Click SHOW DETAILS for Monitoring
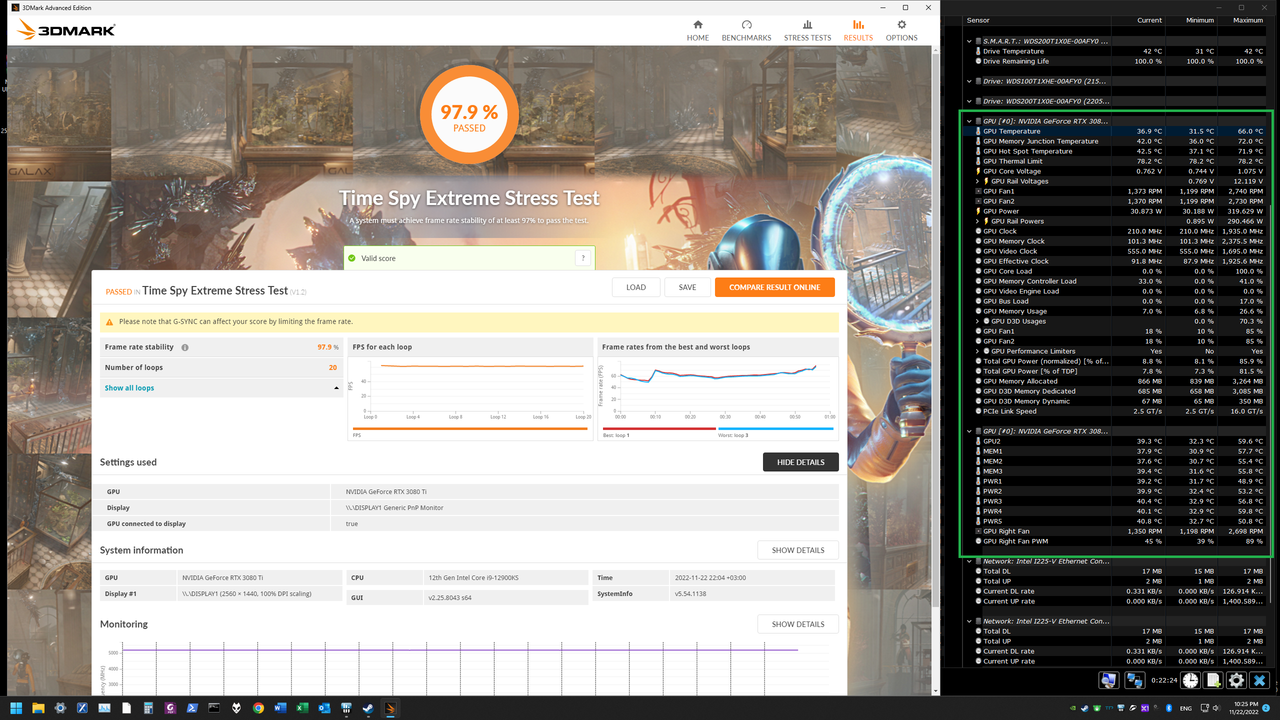1280x720 pixels. [798, 624]
